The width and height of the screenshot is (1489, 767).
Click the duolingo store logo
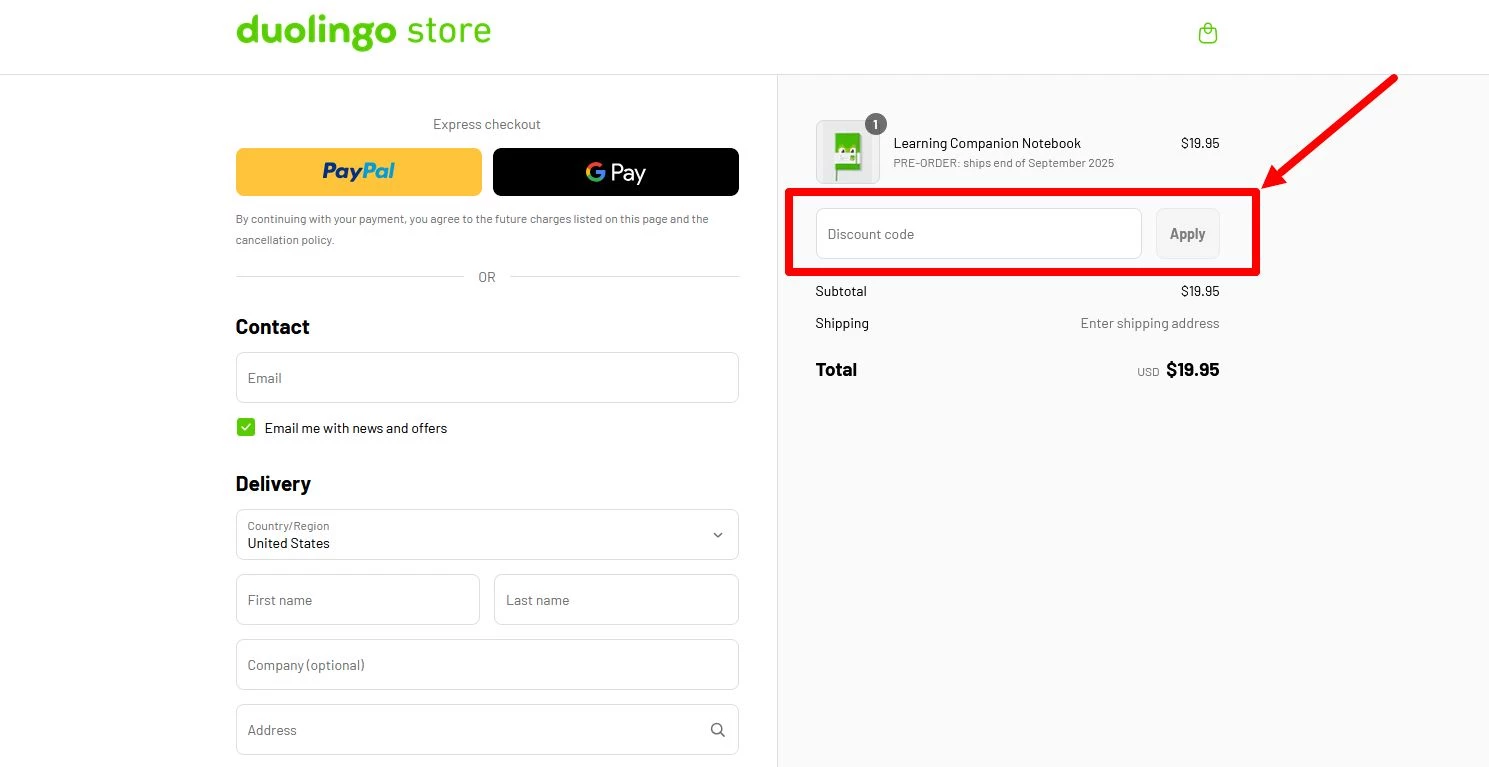point(363,32)
